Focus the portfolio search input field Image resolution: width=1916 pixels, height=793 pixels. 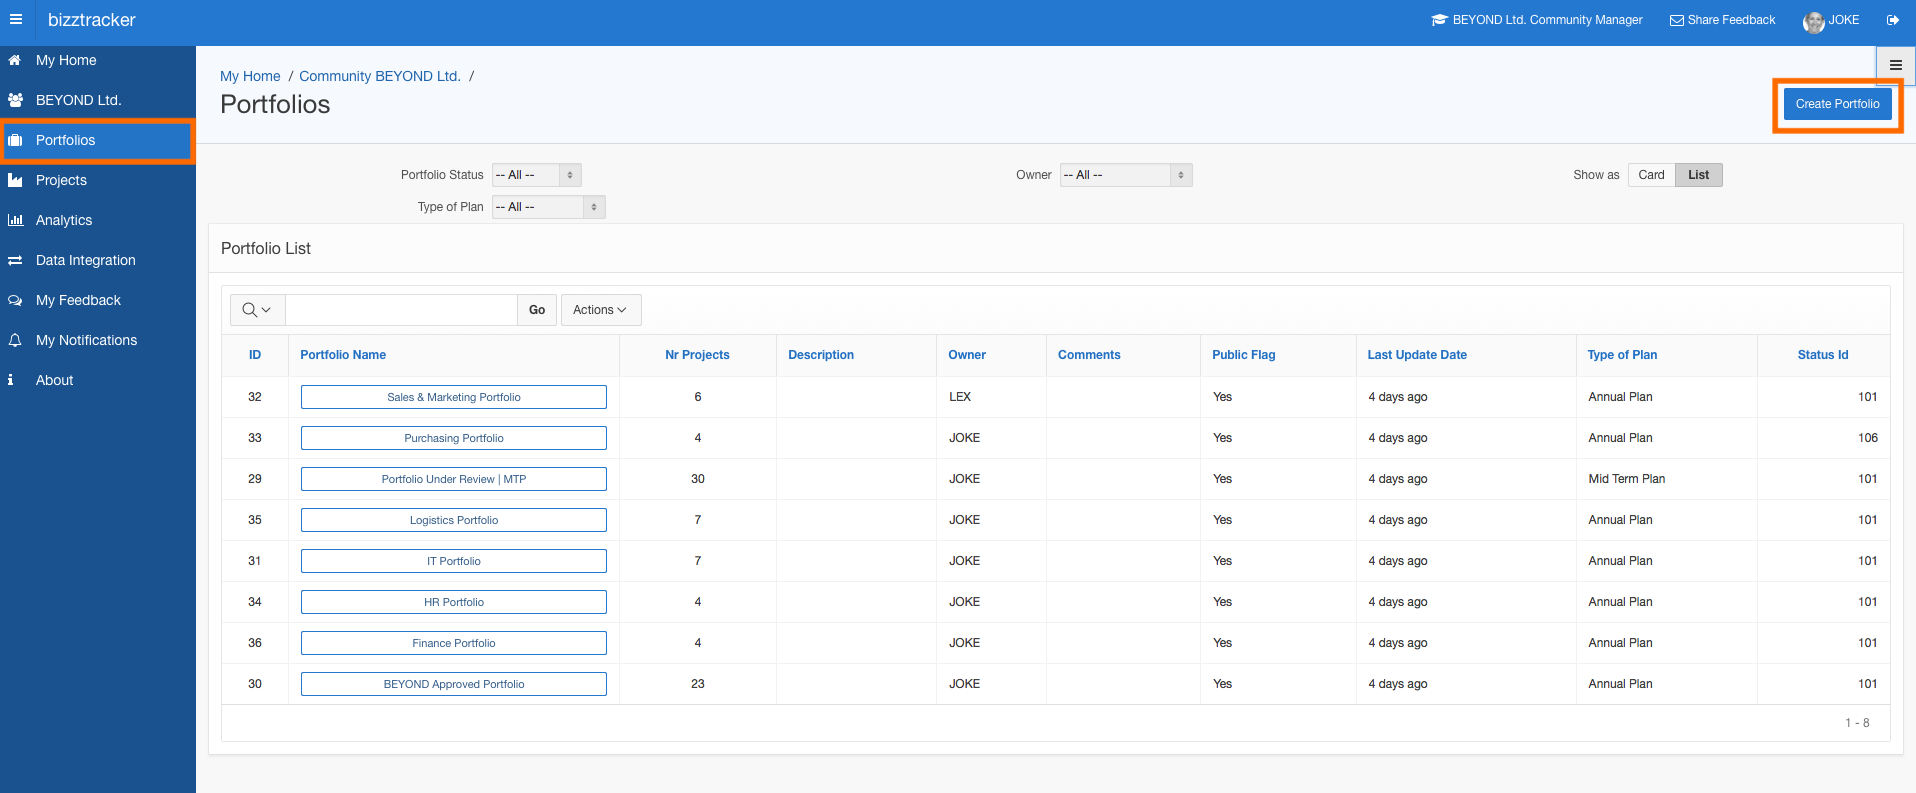401,310
